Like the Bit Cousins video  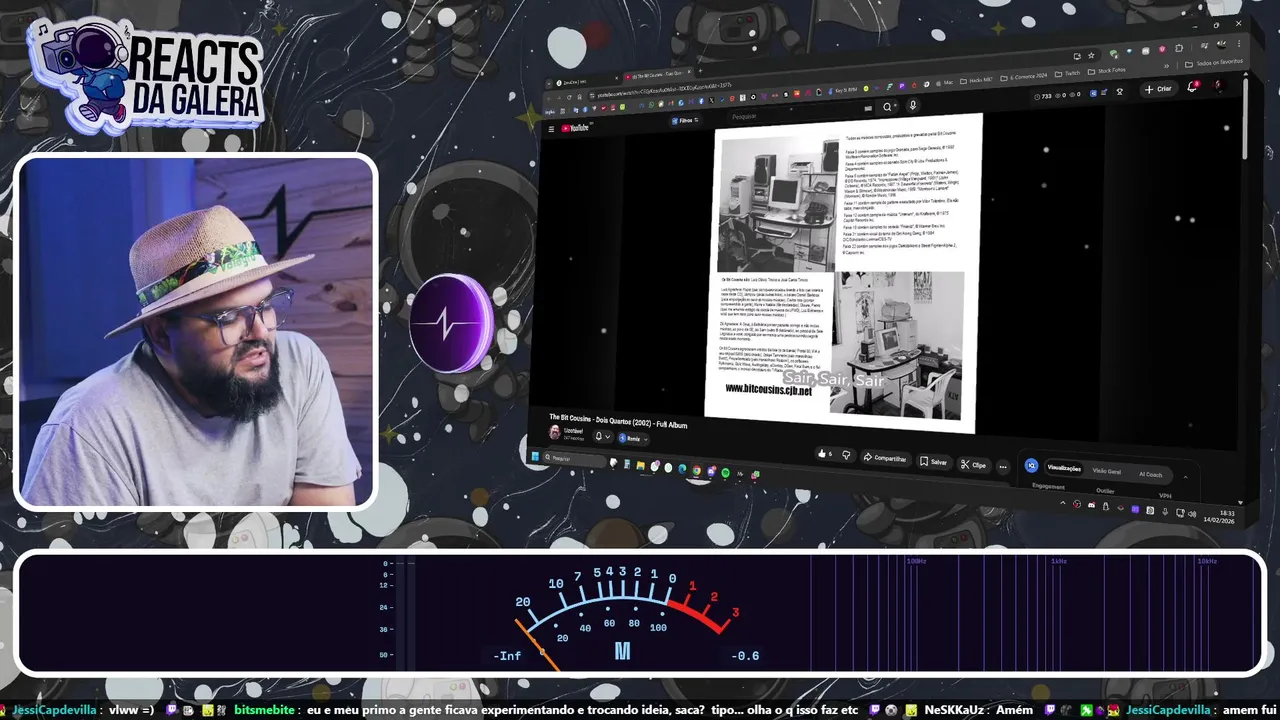(x=824, y=453)
